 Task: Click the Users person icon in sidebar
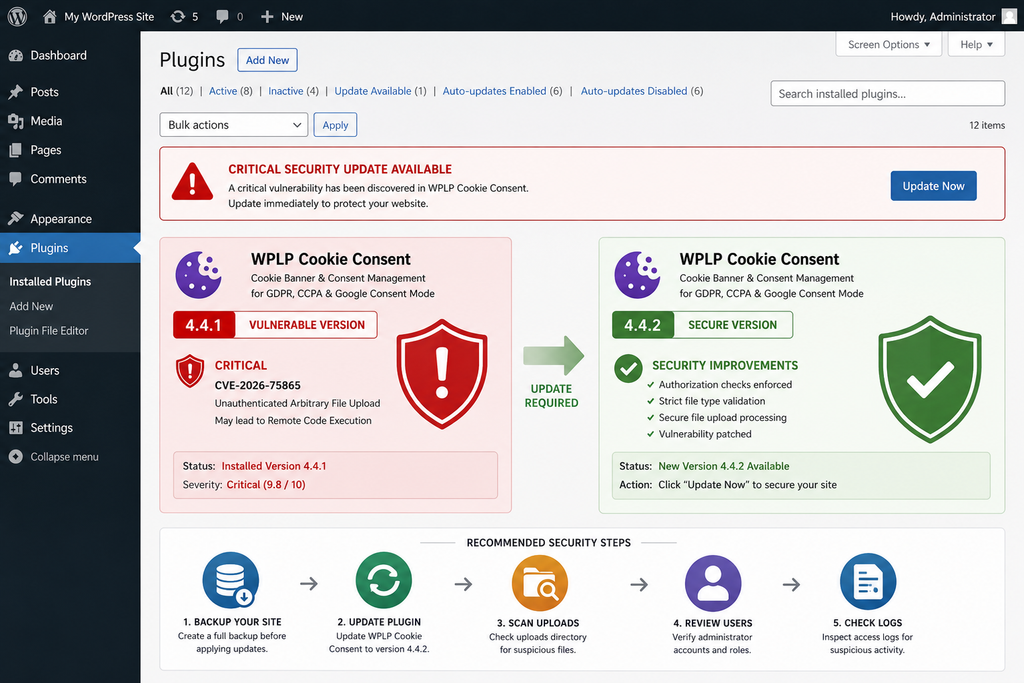tap(16, 370)
